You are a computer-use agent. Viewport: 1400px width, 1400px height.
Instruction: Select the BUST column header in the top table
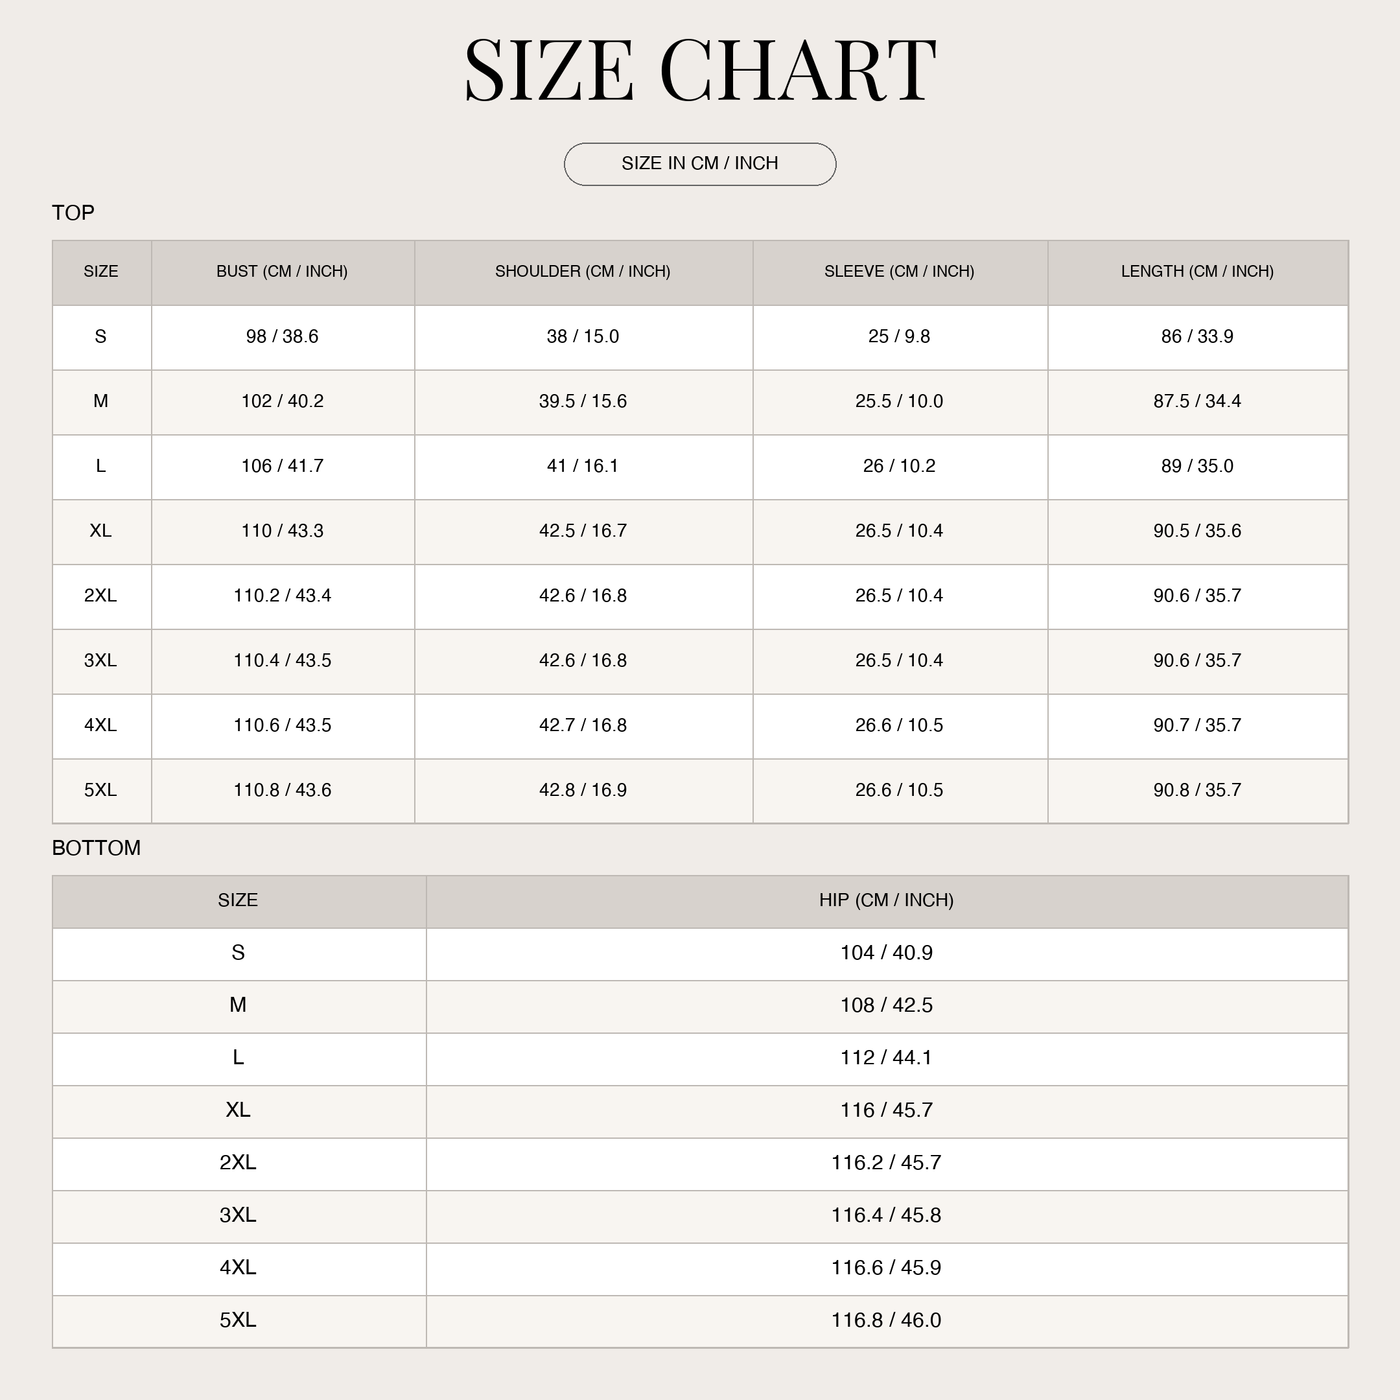point(282,272)
